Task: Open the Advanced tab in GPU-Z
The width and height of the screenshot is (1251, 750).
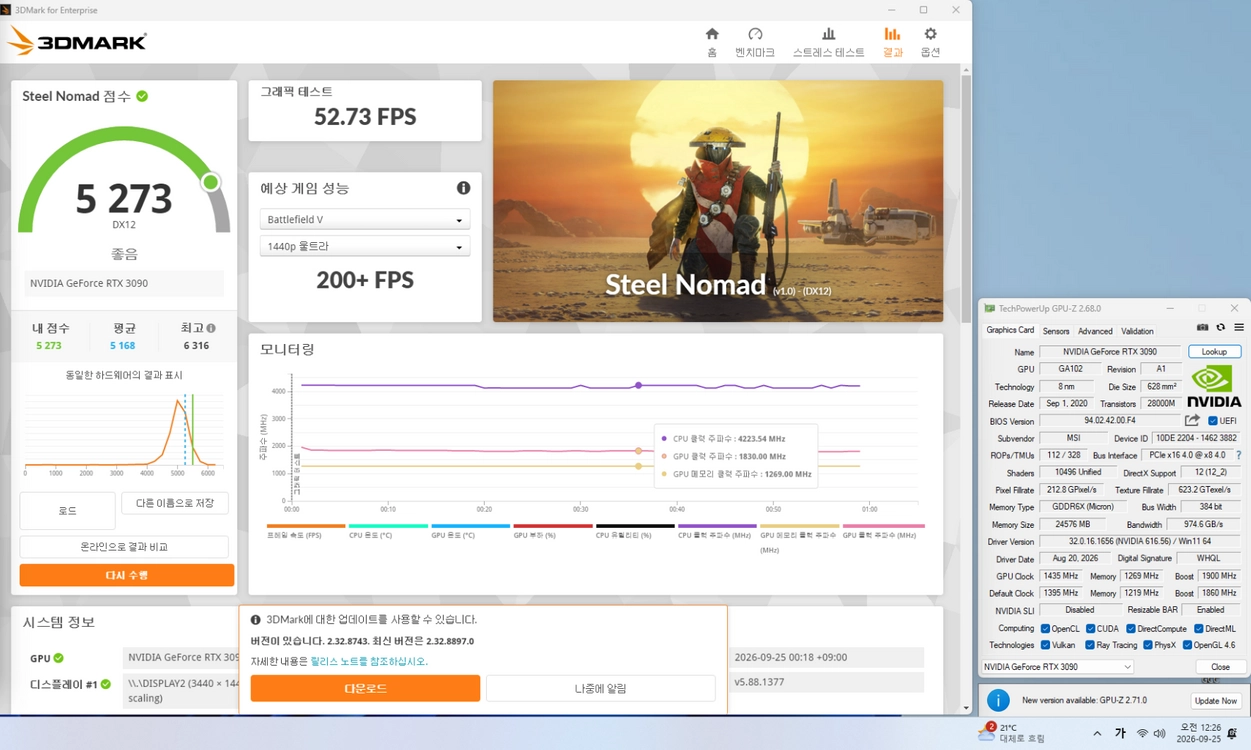Action: pos(1095,331)
